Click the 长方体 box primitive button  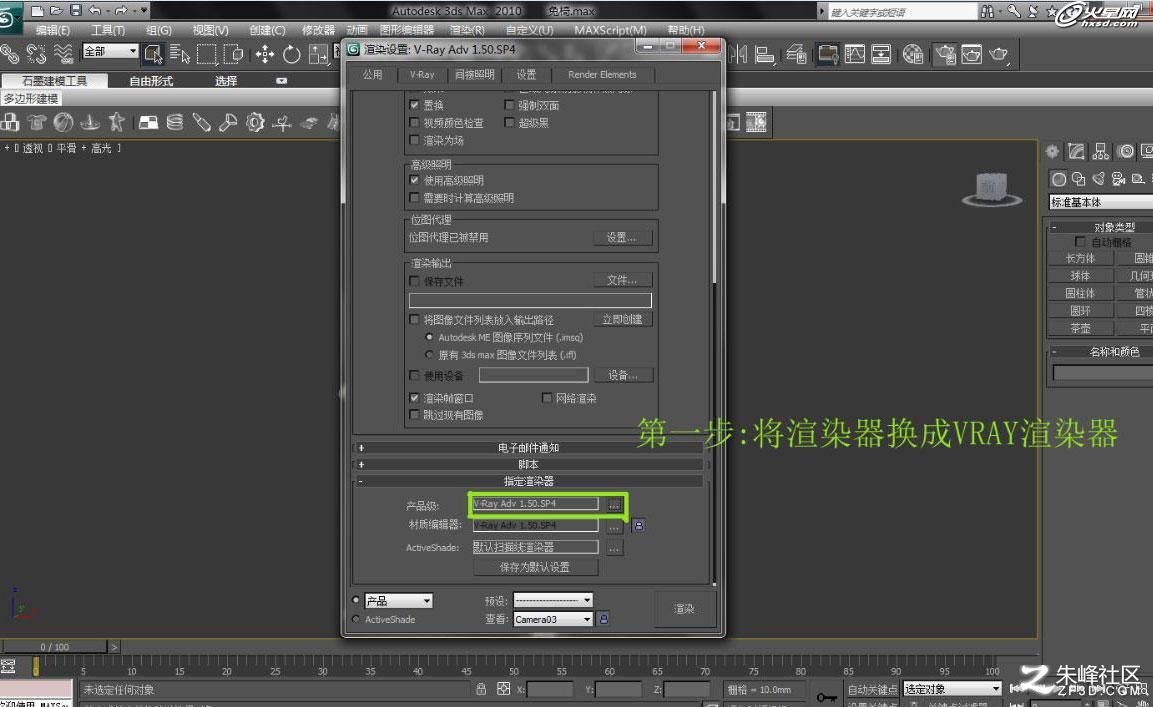pos(1080,258)
